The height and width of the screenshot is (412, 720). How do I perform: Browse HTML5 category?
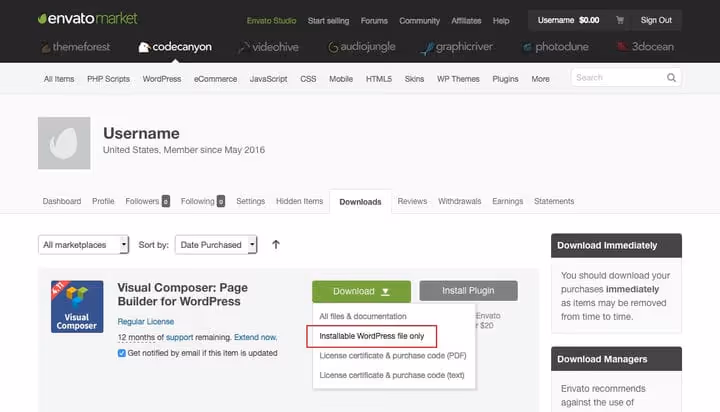coord(379,79)
